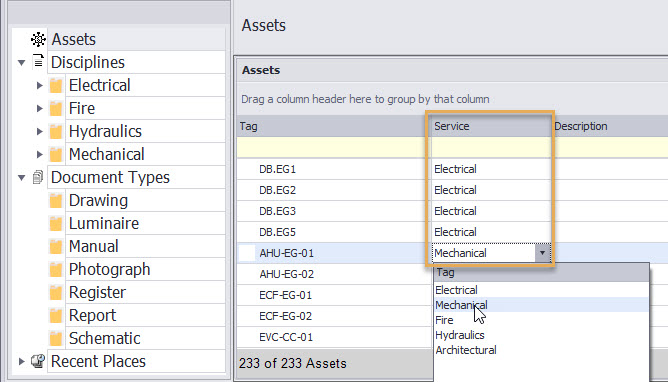Click the Recent Places icon
This screenshot has width=668, height=382.
tap(38, 361)
